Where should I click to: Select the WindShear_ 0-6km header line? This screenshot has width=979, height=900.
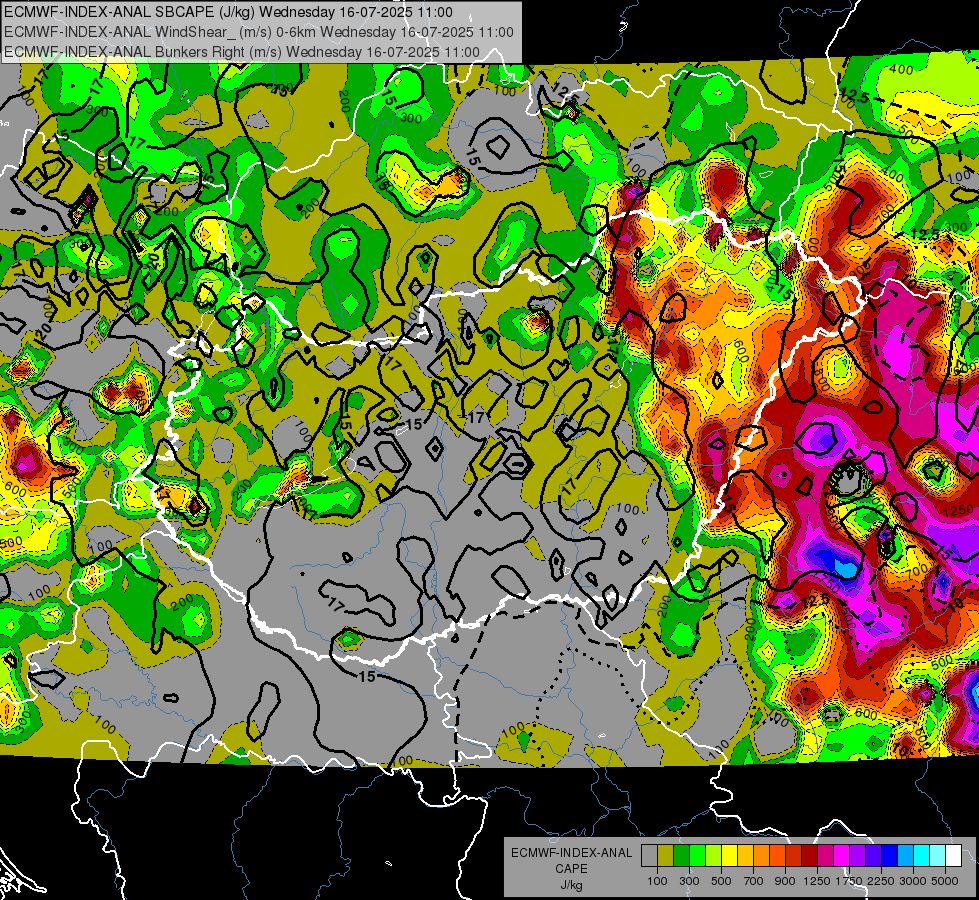pos(258,32)
